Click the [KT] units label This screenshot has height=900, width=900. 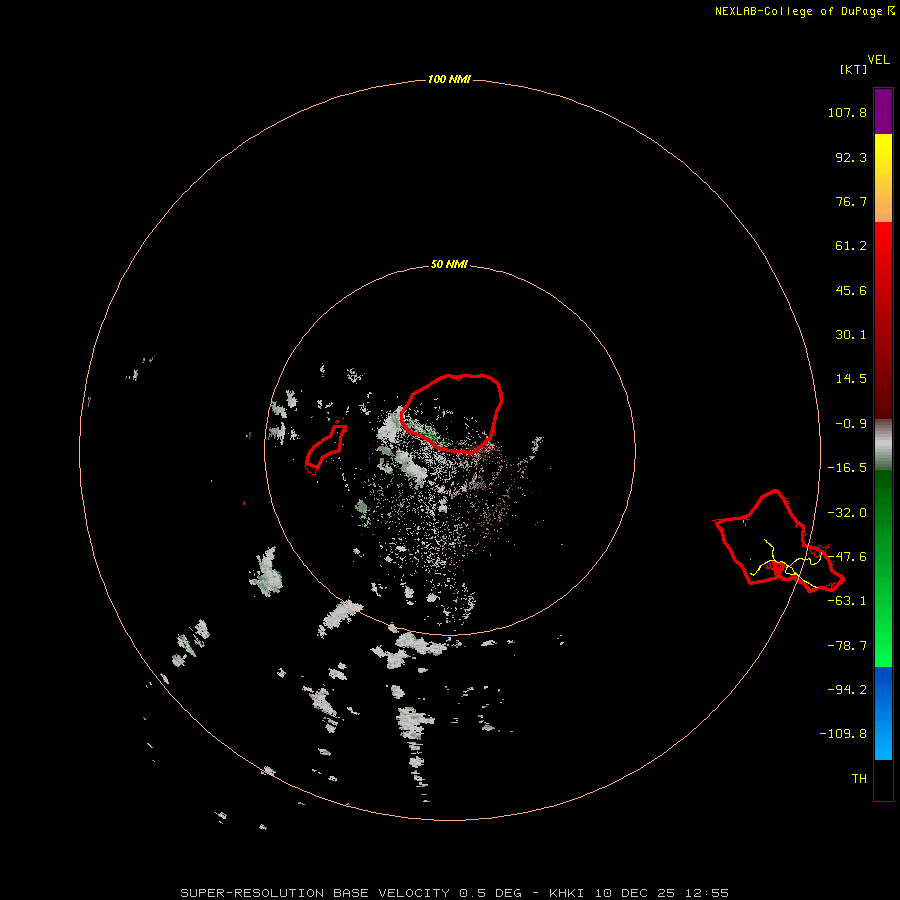853,69
